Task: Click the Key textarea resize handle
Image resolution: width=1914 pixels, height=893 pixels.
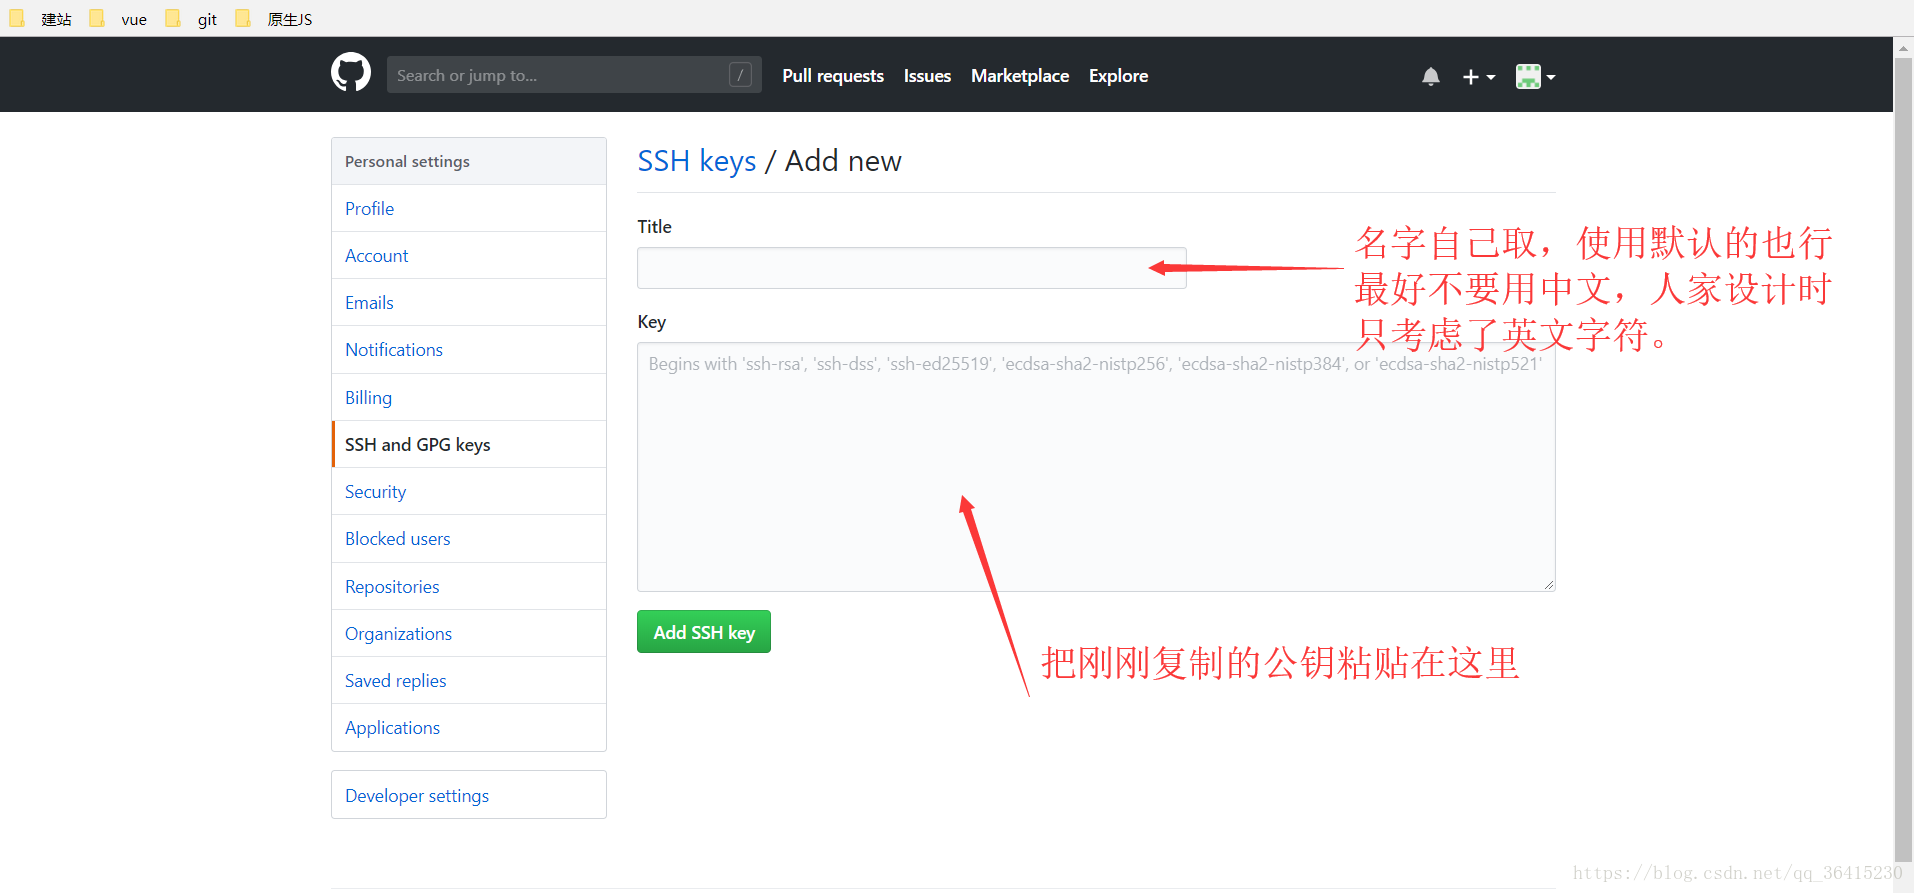Action: point(1548,584)
